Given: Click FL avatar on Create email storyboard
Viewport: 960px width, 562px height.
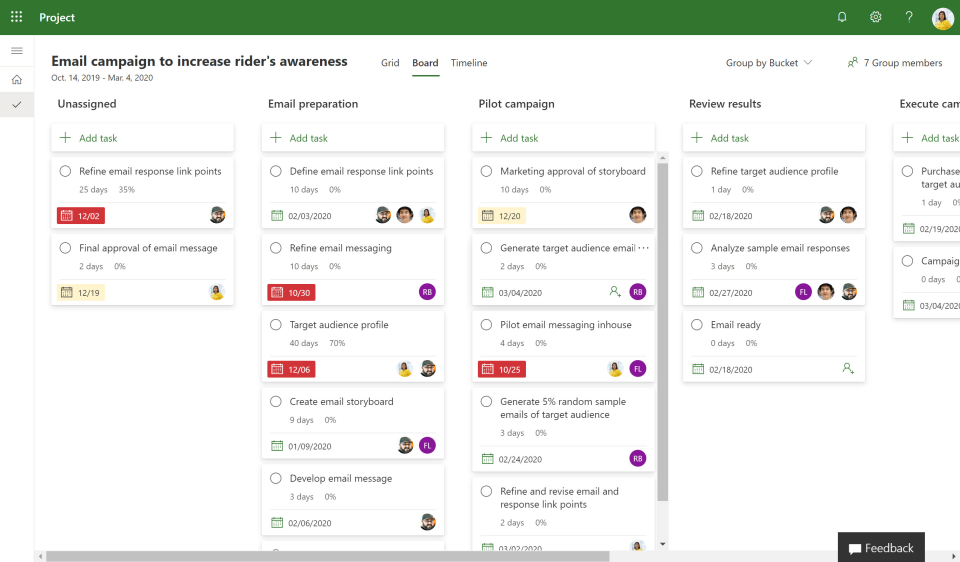Looking at the screenshot, I should [427, 446].
